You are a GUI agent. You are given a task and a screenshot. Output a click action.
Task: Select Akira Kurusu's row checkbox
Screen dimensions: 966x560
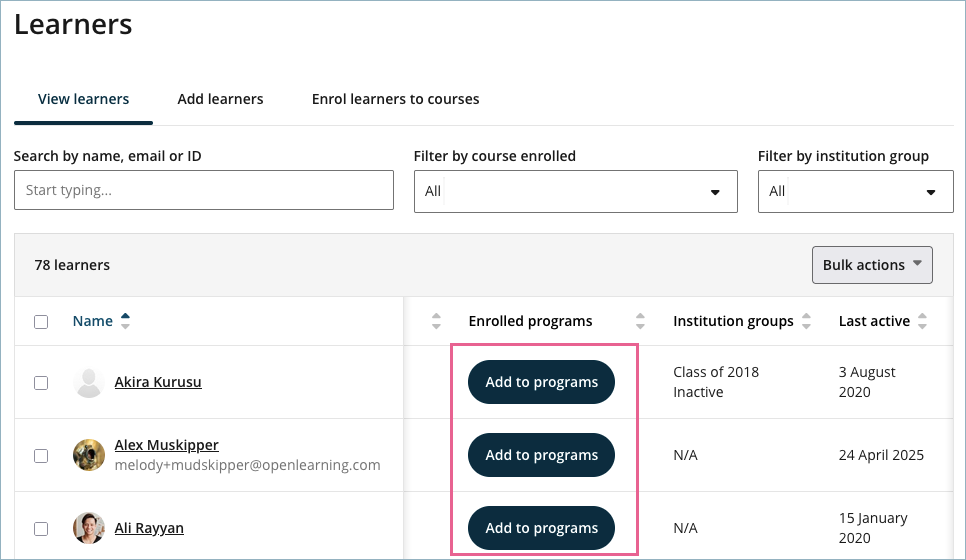[41, 383]
